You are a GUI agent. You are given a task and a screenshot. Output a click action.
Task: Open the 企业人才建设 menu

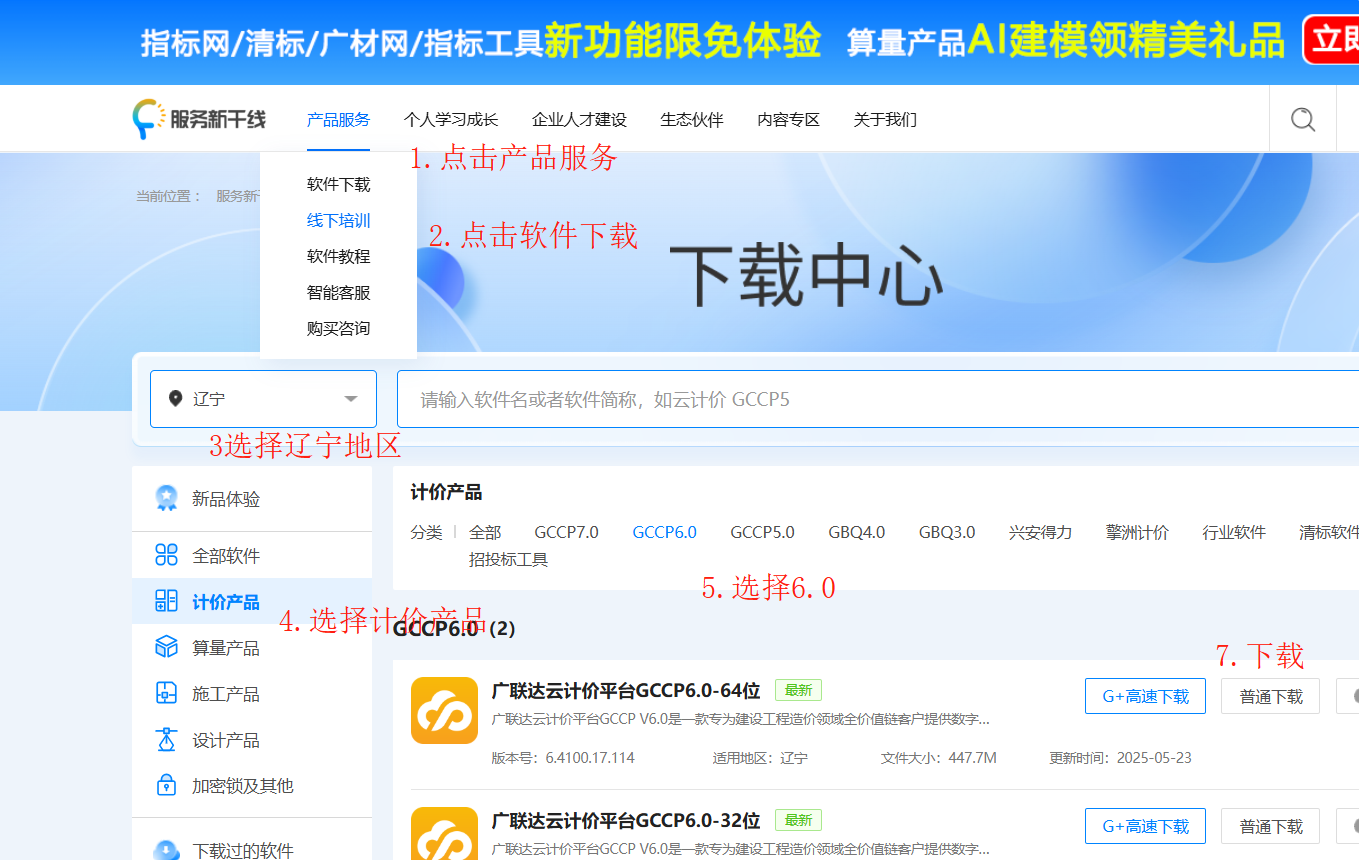click(x=579, y=120)
